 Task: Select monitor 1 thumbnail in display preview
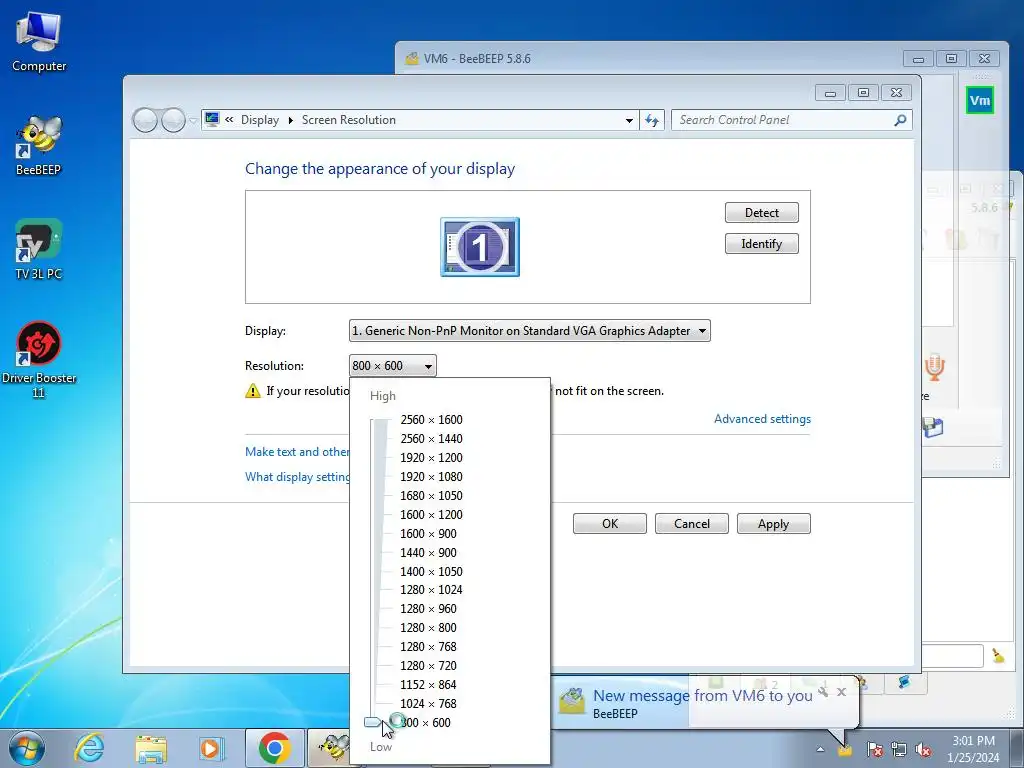point(480,247)
